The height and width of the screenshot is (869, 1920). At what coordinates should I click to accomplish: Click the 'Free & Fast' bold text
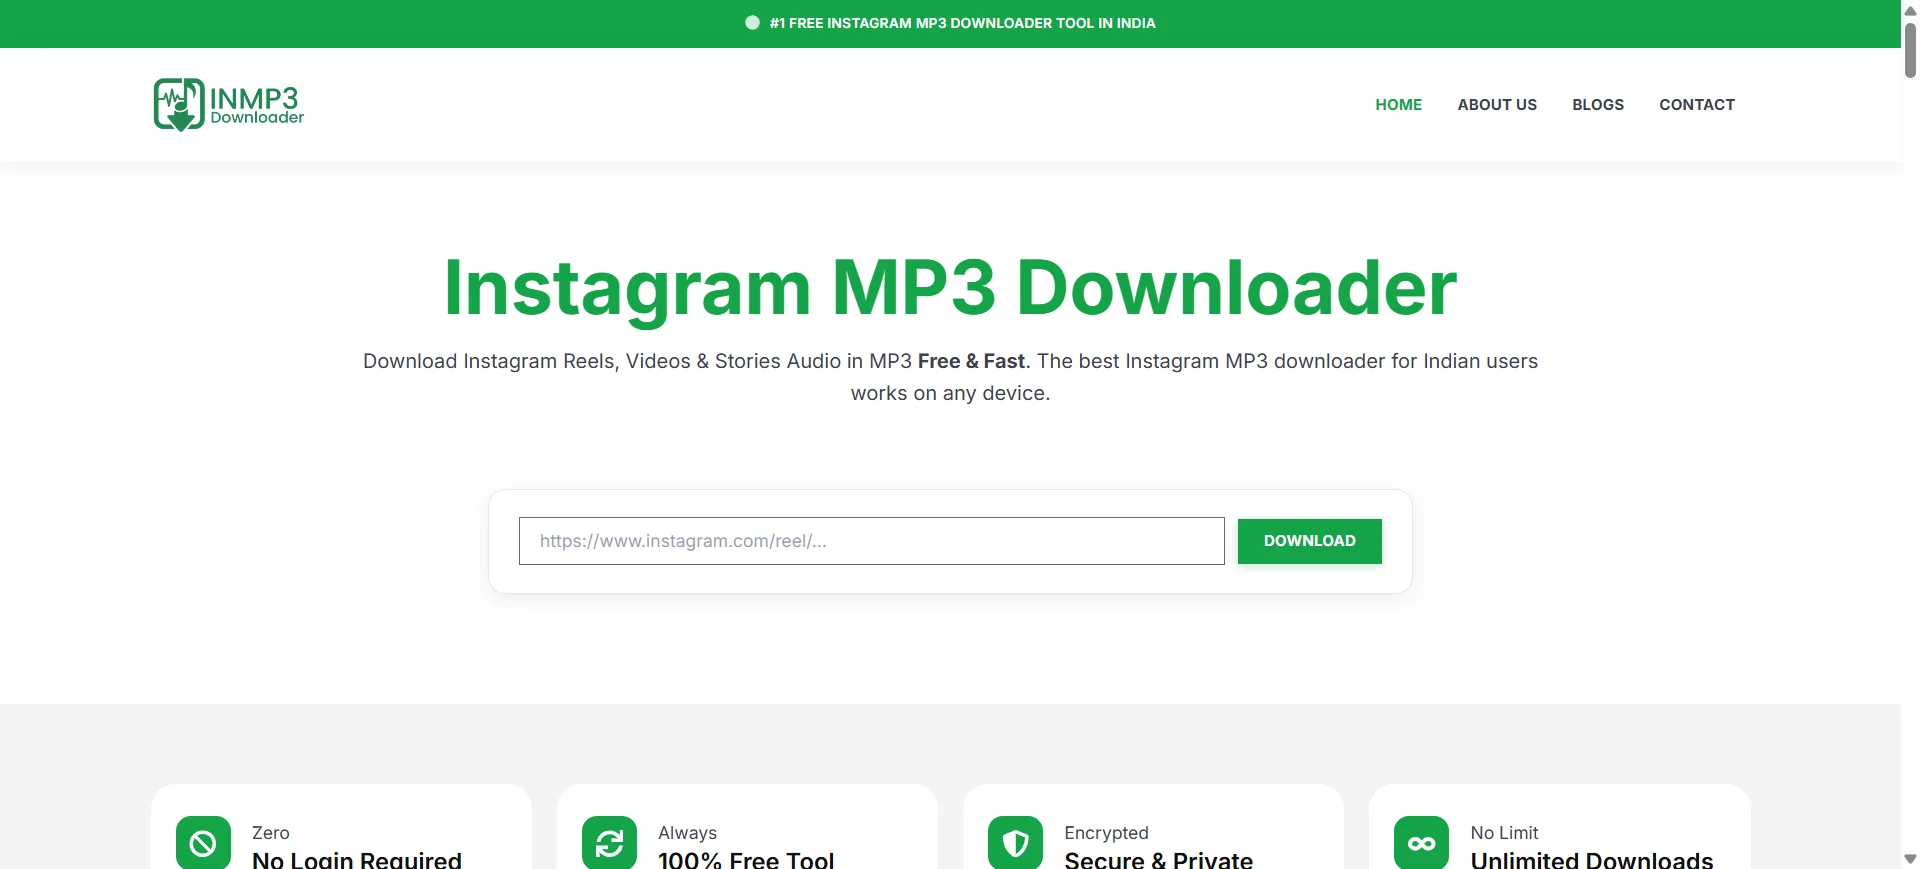tap(971, 361)
